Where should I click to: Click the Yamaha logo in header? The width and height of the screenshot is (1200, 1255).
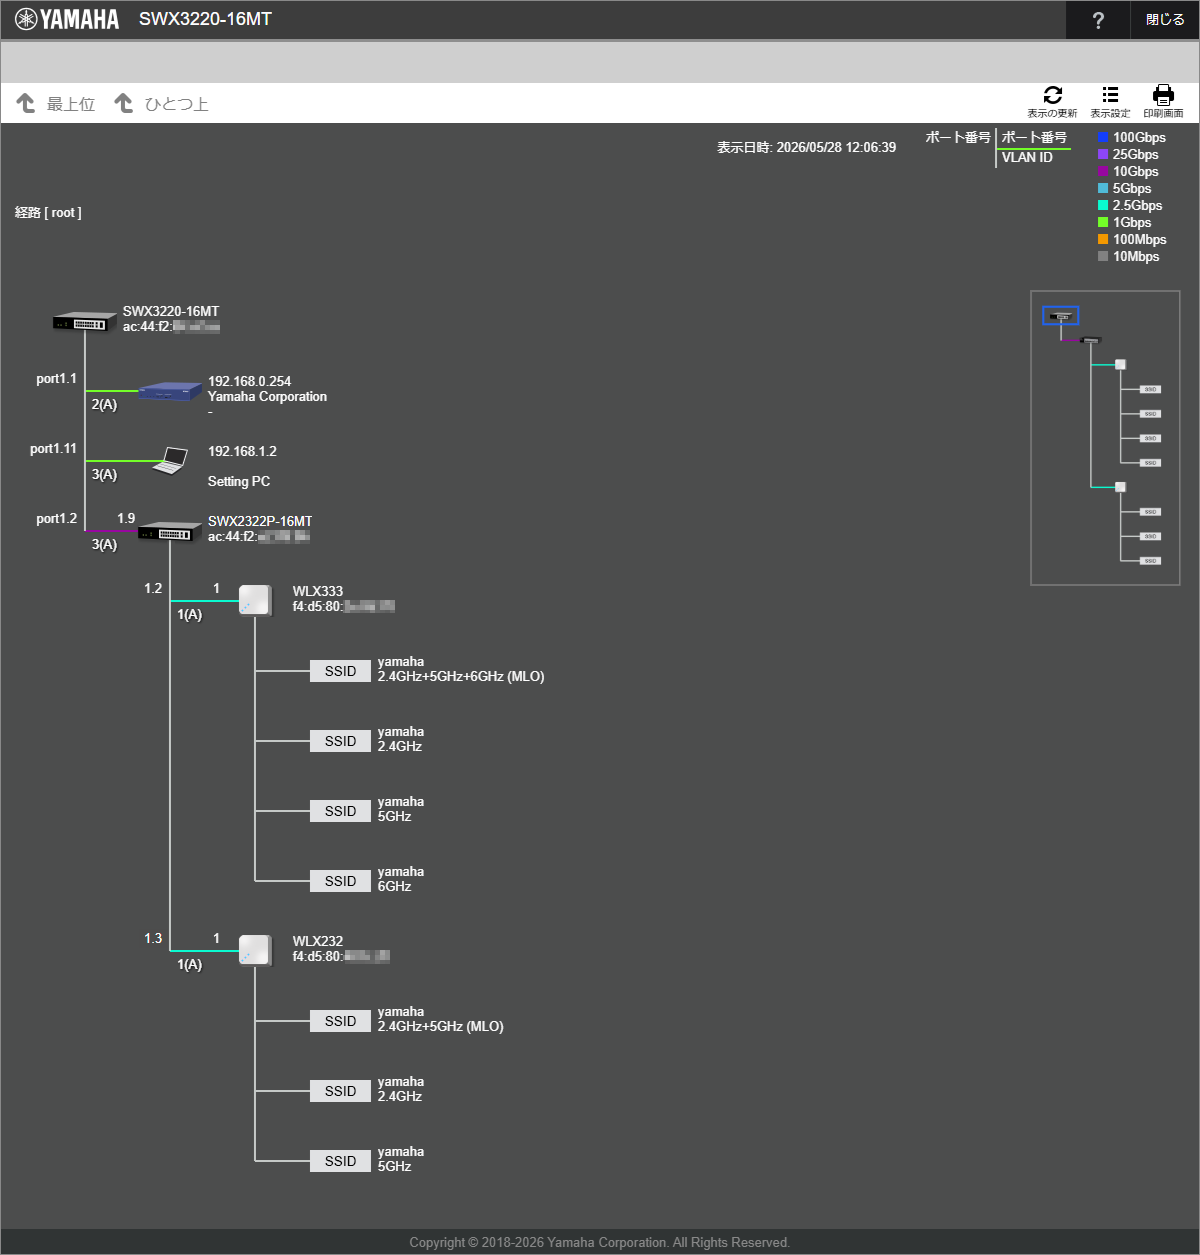pyautogui.click(x=67, y=19)
